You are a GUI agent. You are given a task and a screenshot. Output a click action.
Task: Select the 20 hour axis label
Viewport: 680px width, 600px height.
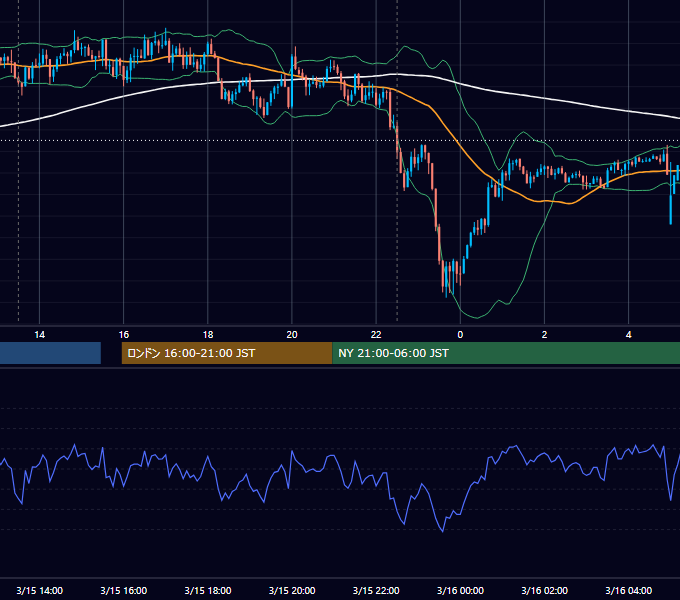coord(292,335)
